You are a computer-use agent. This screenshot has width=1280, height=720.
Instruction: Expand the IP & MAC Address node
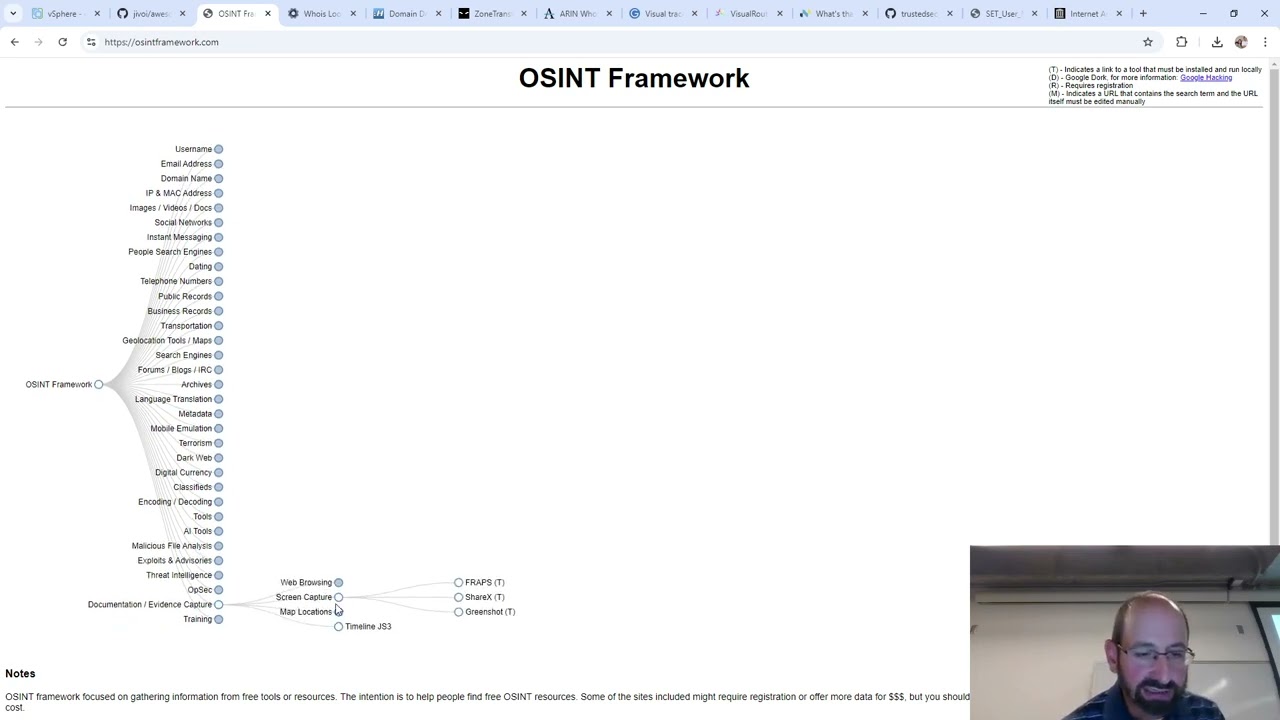(x=218, y=193)
